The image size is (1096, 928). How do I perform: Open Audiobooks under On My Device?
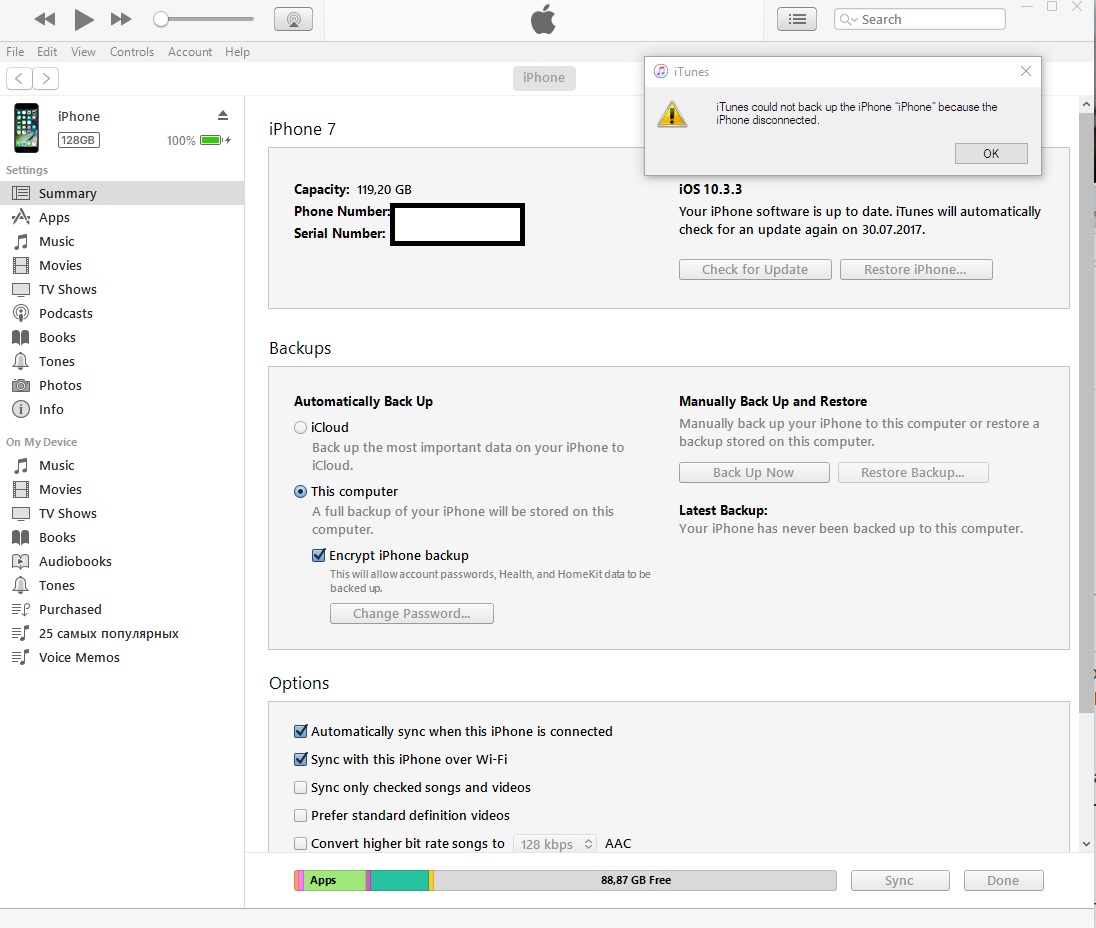(122, 561)
